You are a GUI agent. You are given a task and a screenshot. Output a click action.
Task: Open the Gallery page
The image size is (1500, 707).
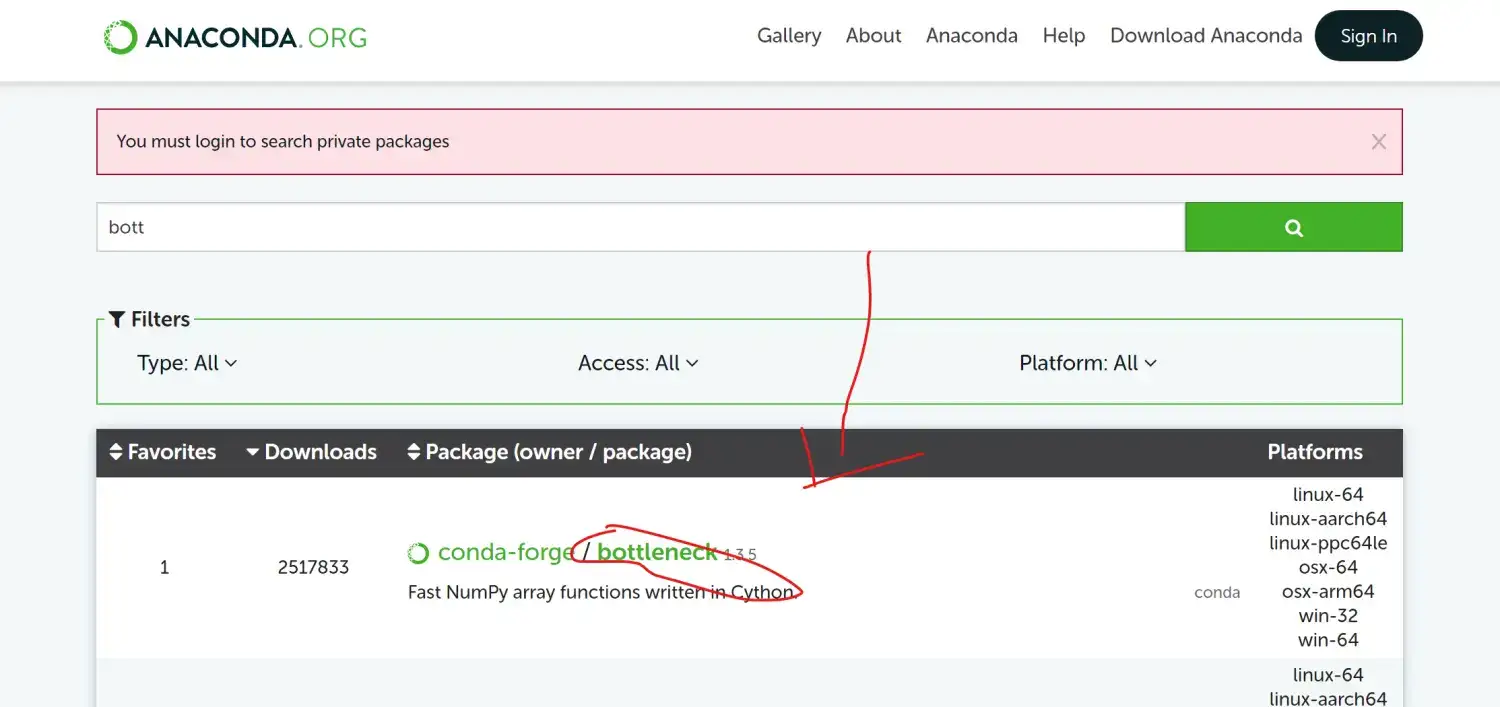point(789,36)
